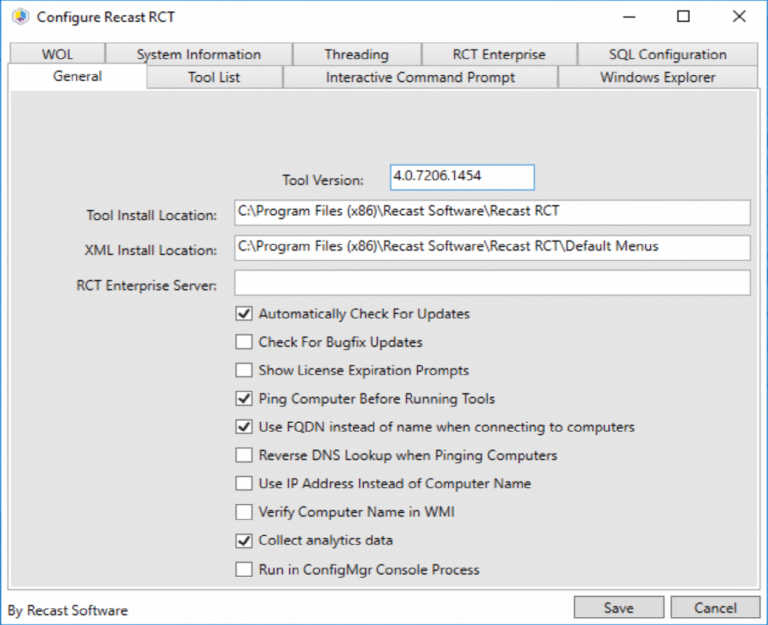768x625 pixels.
Task: Click the 'Tool Version:' label
Action: click(x=323, y=180)
